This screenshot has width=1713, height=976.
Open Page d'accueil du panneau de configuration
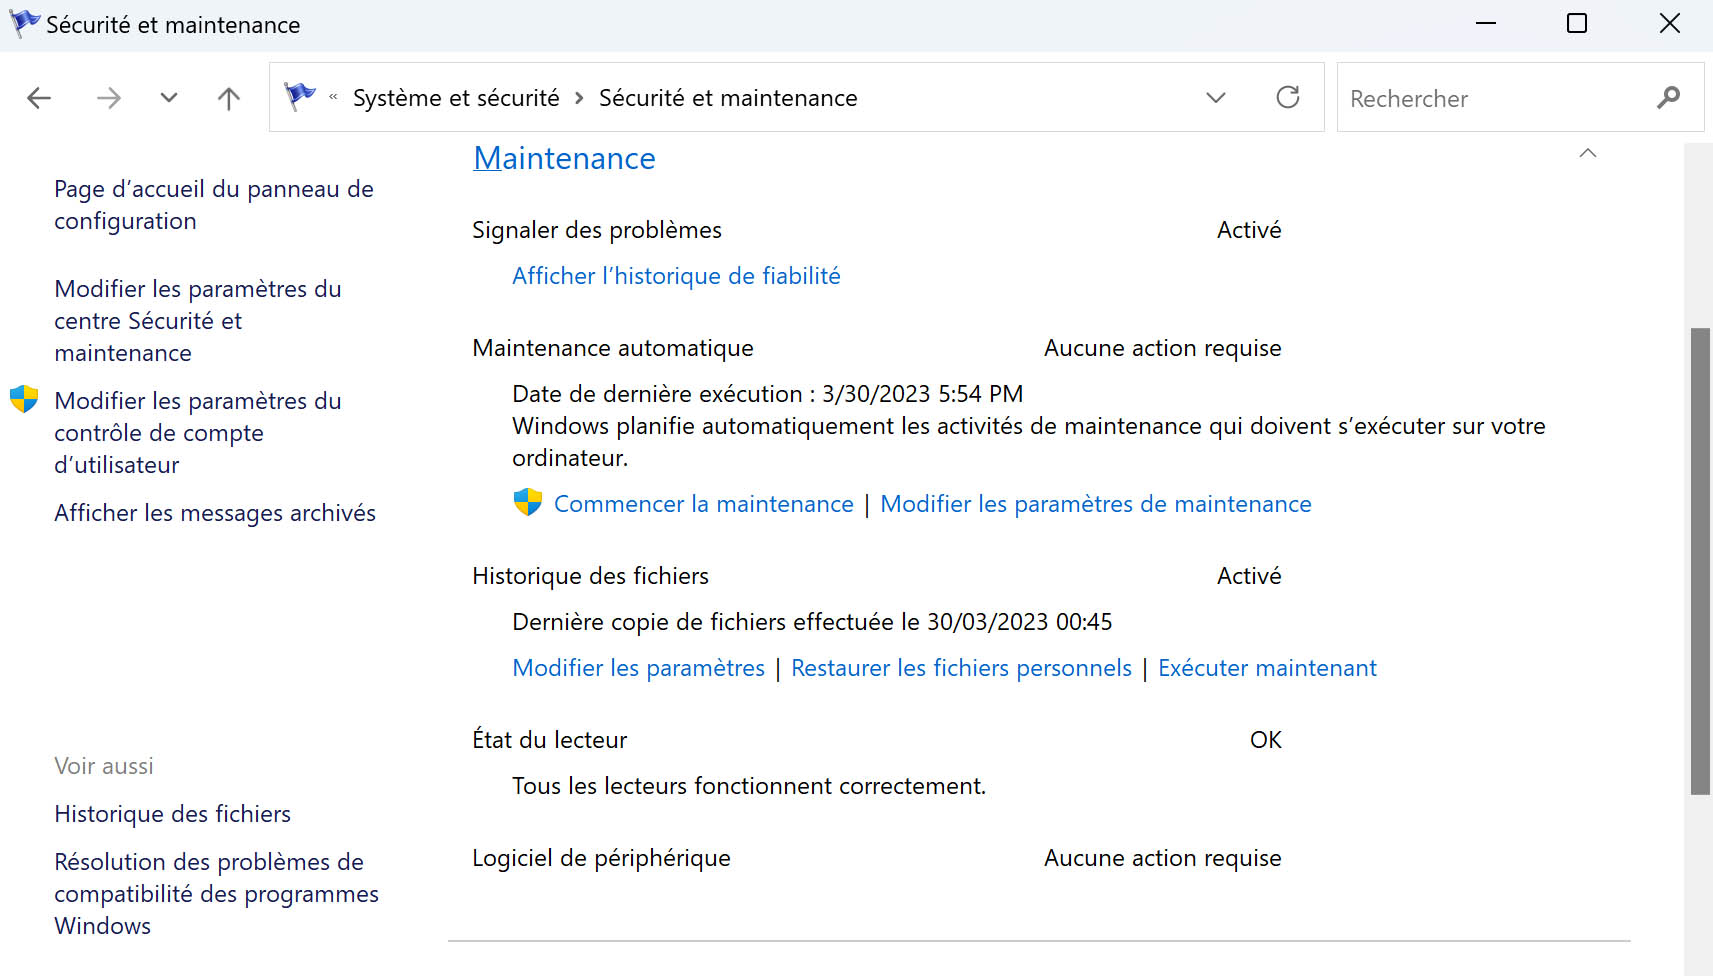(x=214, y=205)
